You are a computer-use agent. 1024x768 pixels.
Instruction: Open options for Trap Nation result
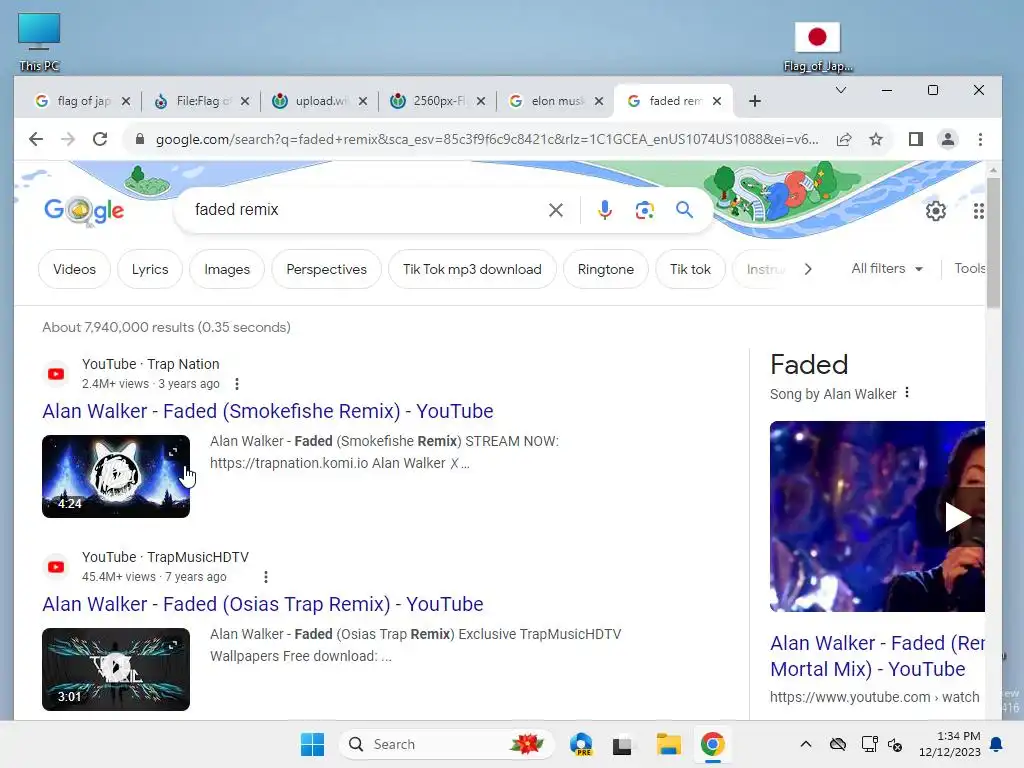[237, 384]
